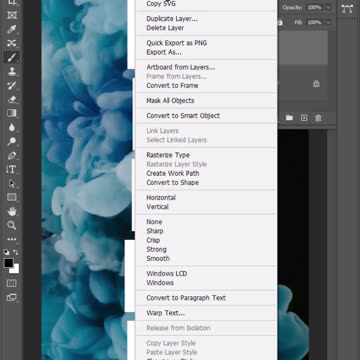Click the Opacity 100% value field

coord(314,7)
